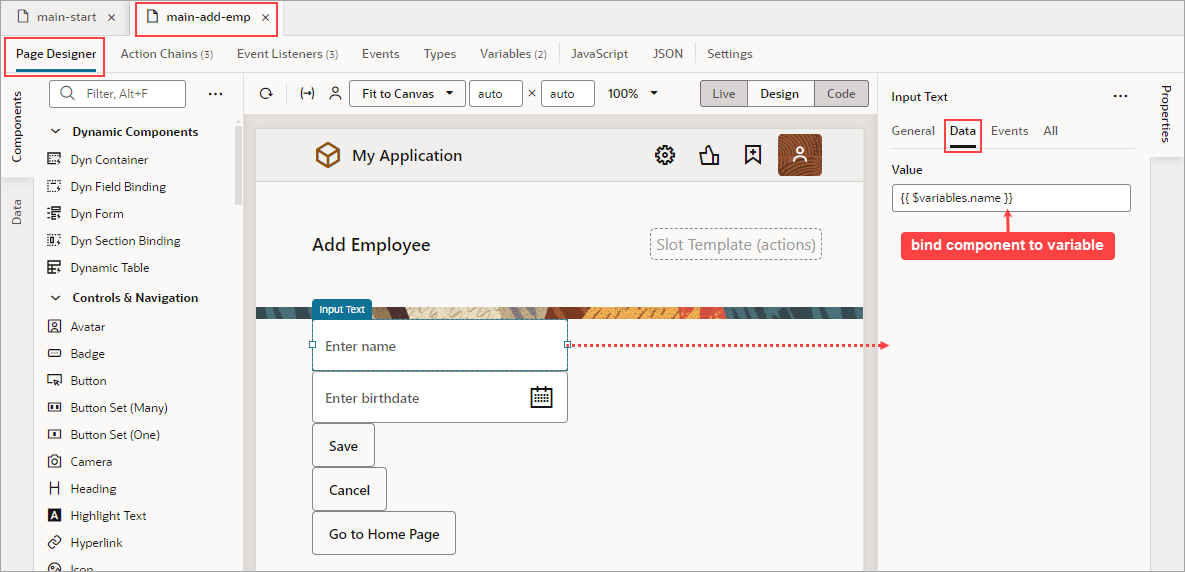Click the settings gear icon in app header
Image resolution: width=1185 pixels, height=572 pixels.
pos(664,156)
